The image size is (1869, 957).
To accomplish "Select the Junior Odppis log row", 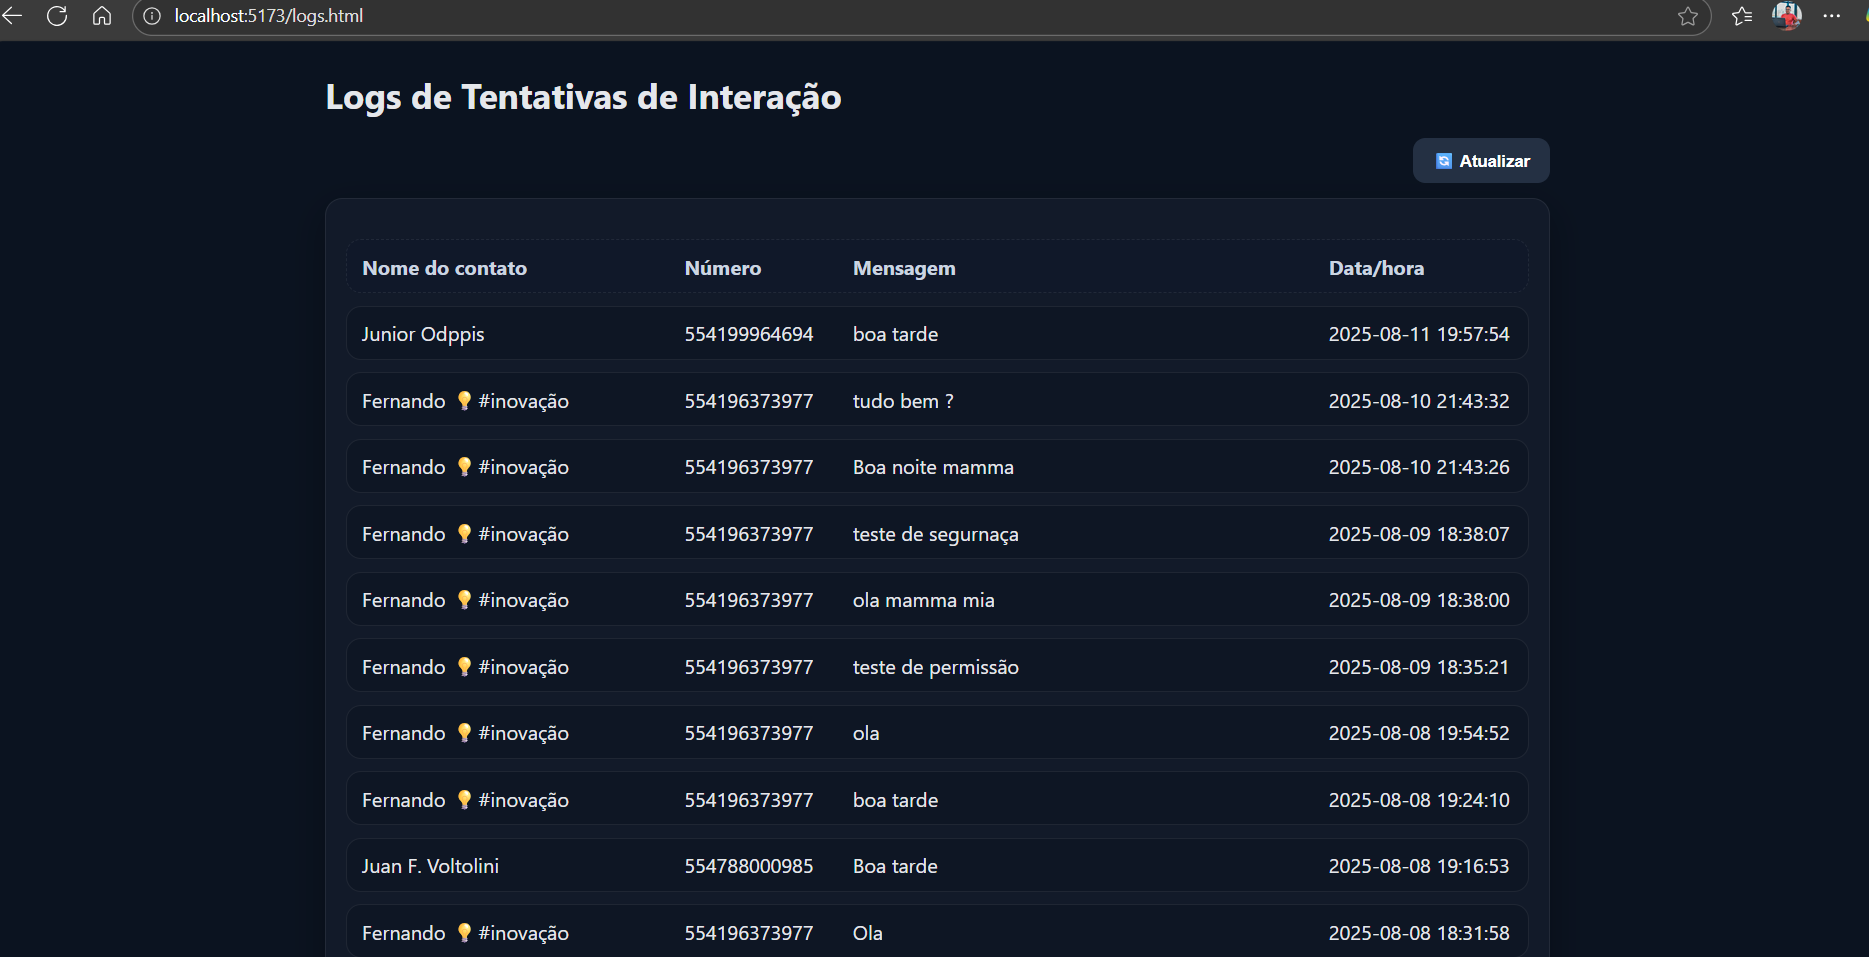I will click(x=936, y=334).
